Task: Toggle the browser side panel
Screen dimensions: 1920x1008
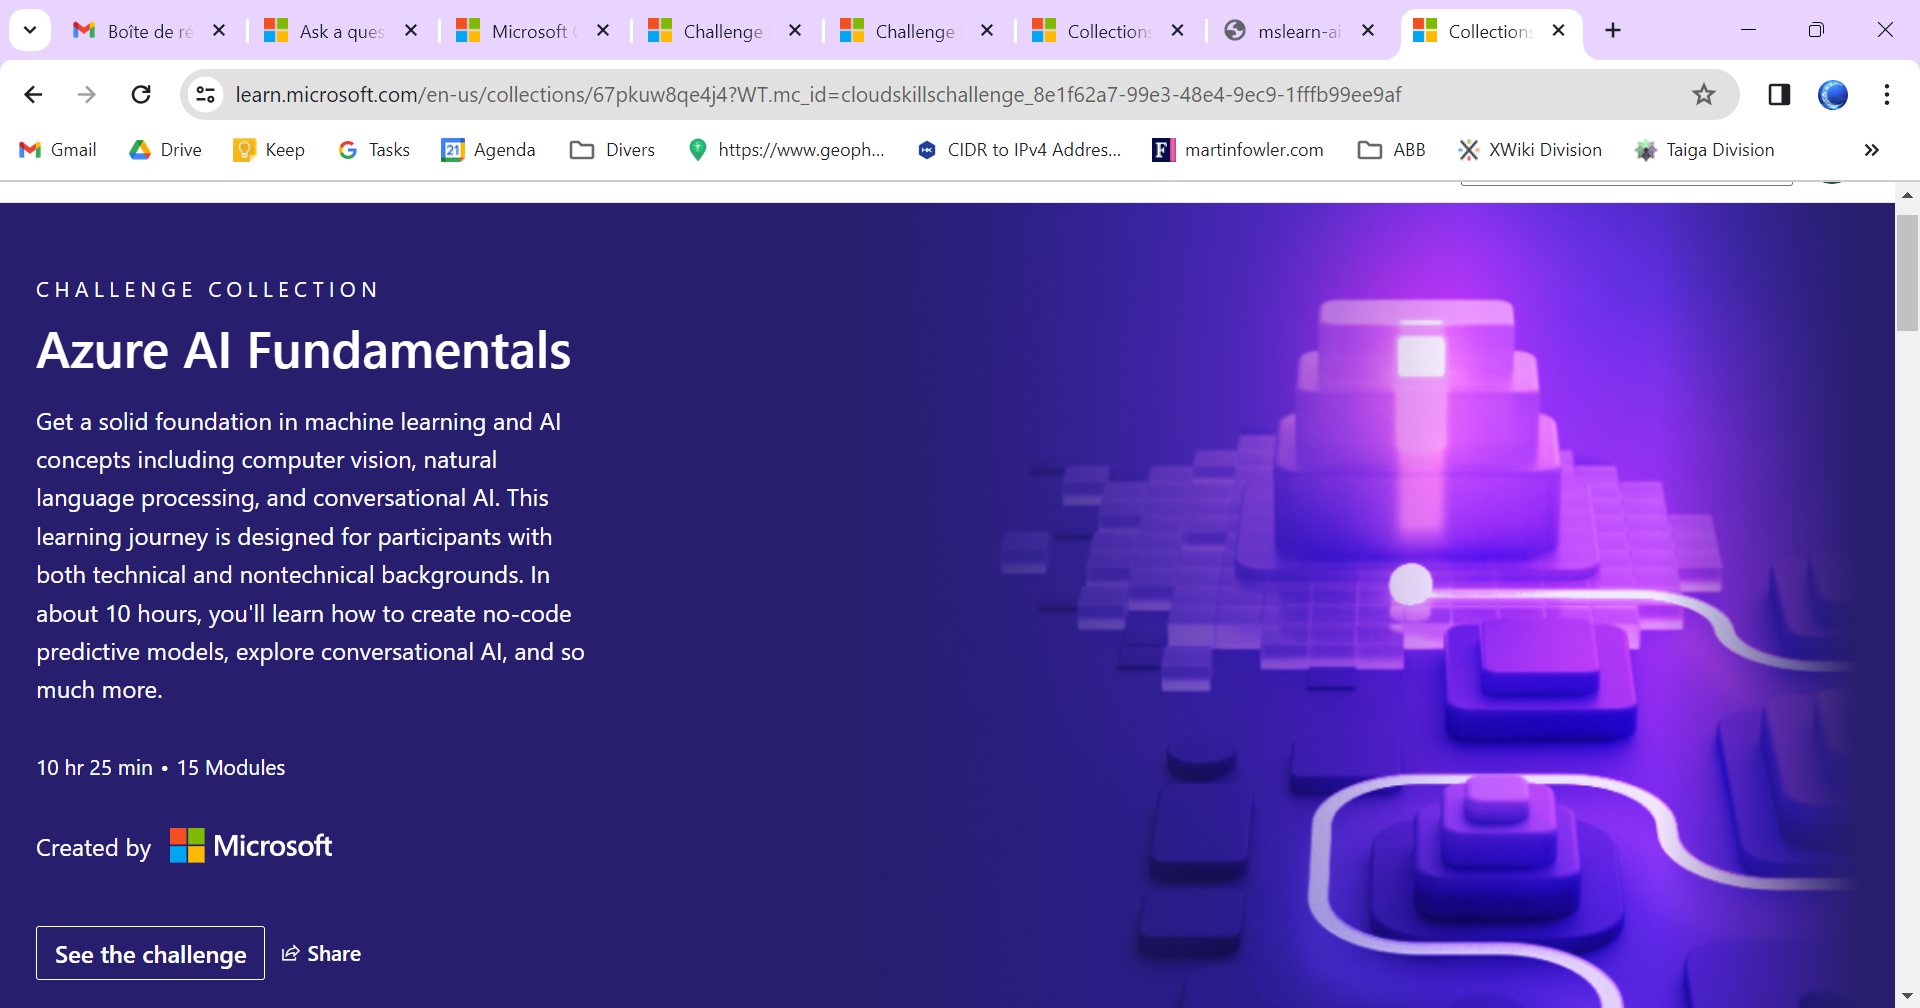Action: [x=1779, y=95]
